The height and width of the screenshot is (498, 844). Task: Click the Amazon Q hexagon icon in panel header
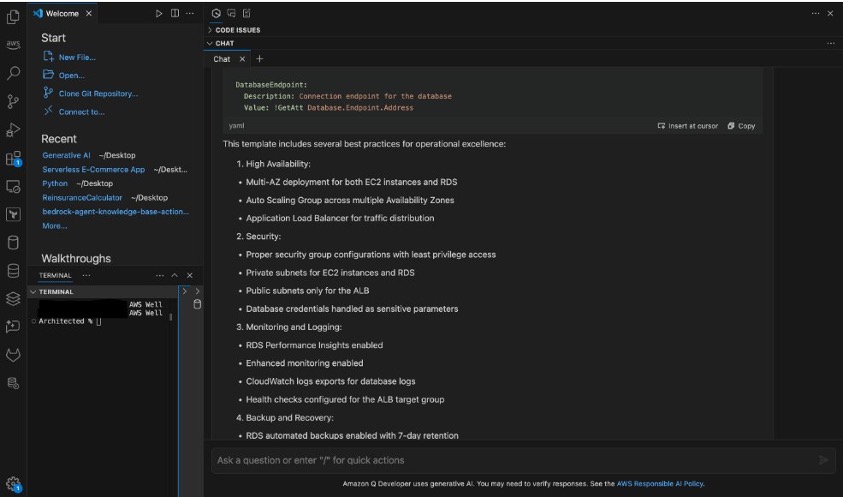click(216, 13)
